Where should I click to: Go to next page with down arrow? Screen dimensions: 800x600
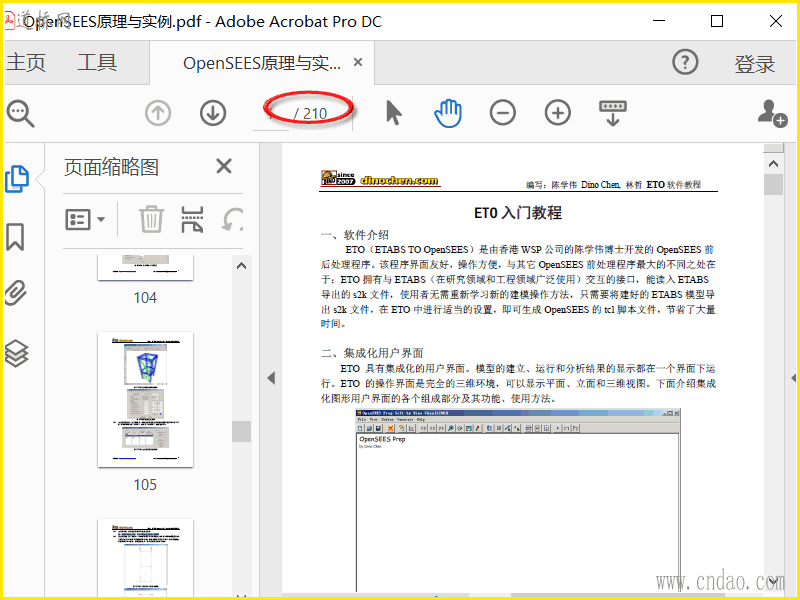point(213,113)
